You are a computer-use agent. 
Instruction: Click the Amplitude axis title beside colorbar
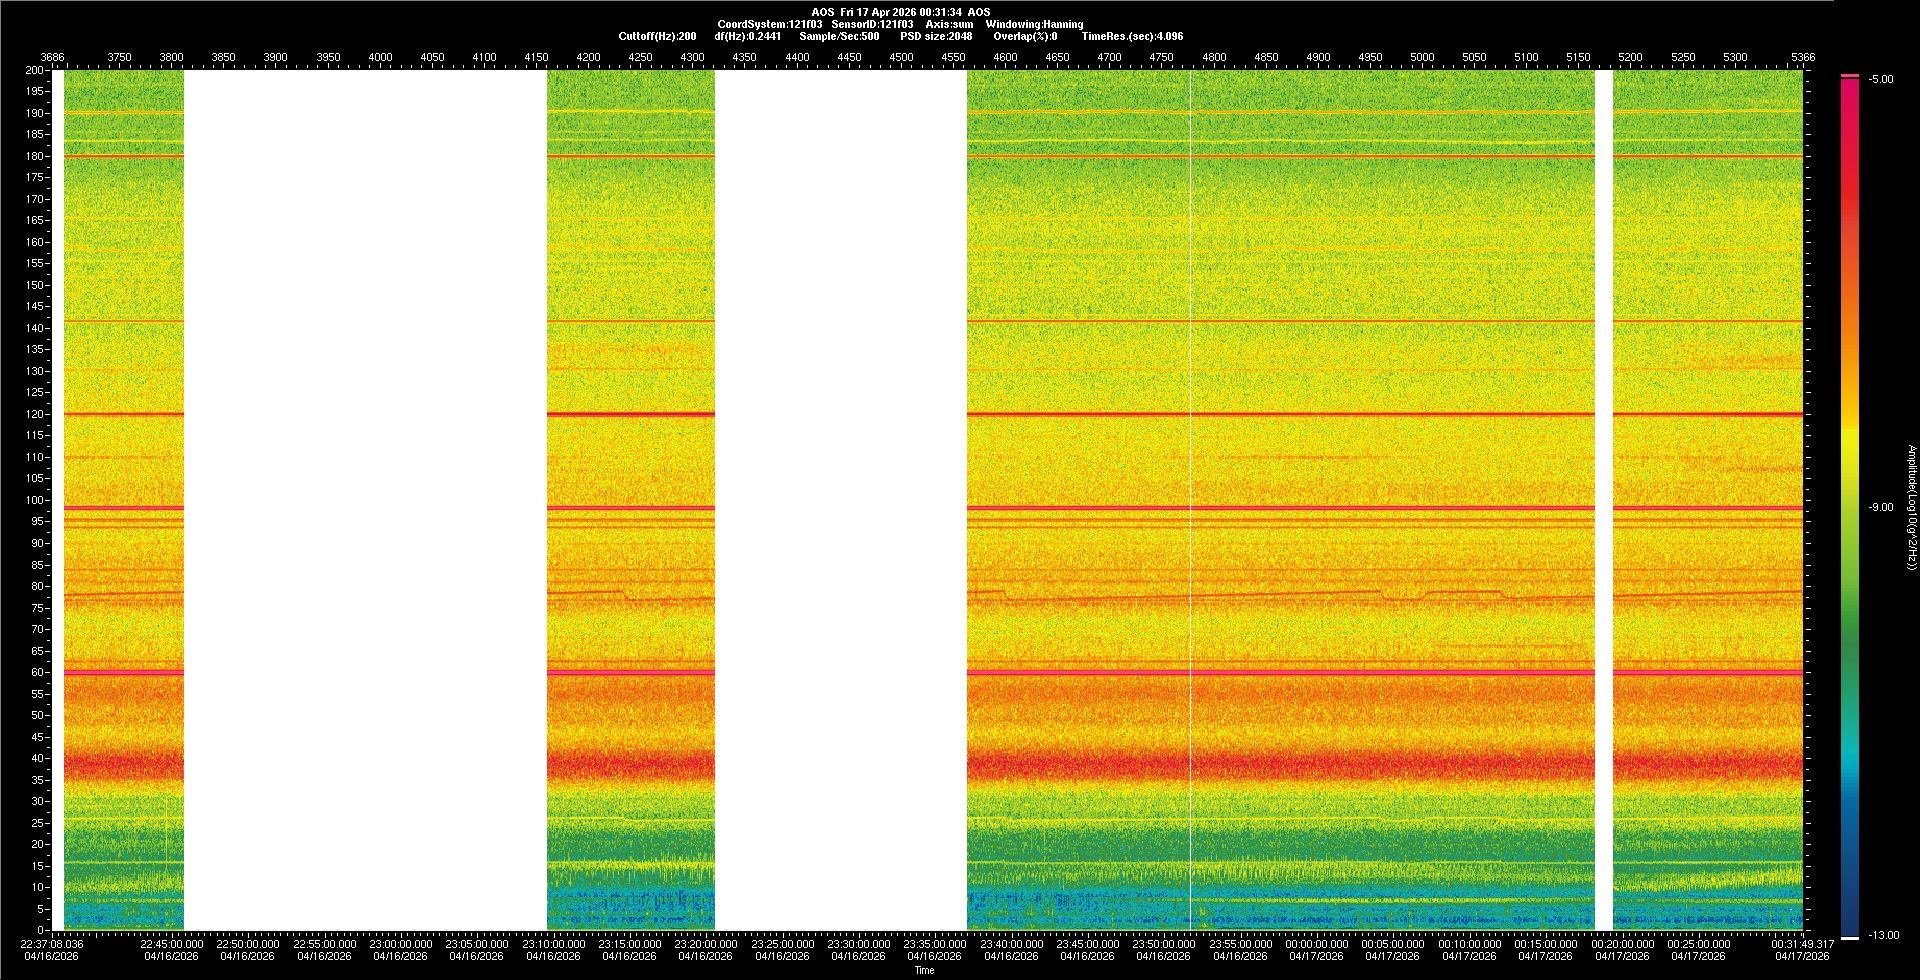click(x=1911, y=508)
